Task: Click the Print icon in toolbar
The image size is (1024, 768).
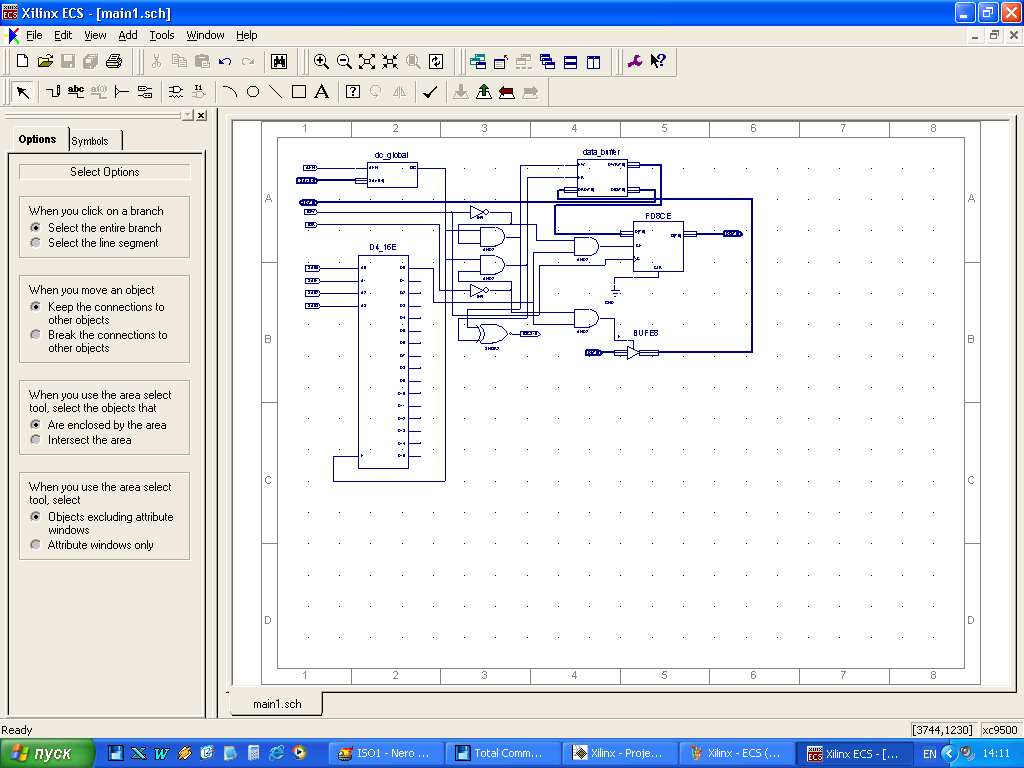Action: pos(114,62)
